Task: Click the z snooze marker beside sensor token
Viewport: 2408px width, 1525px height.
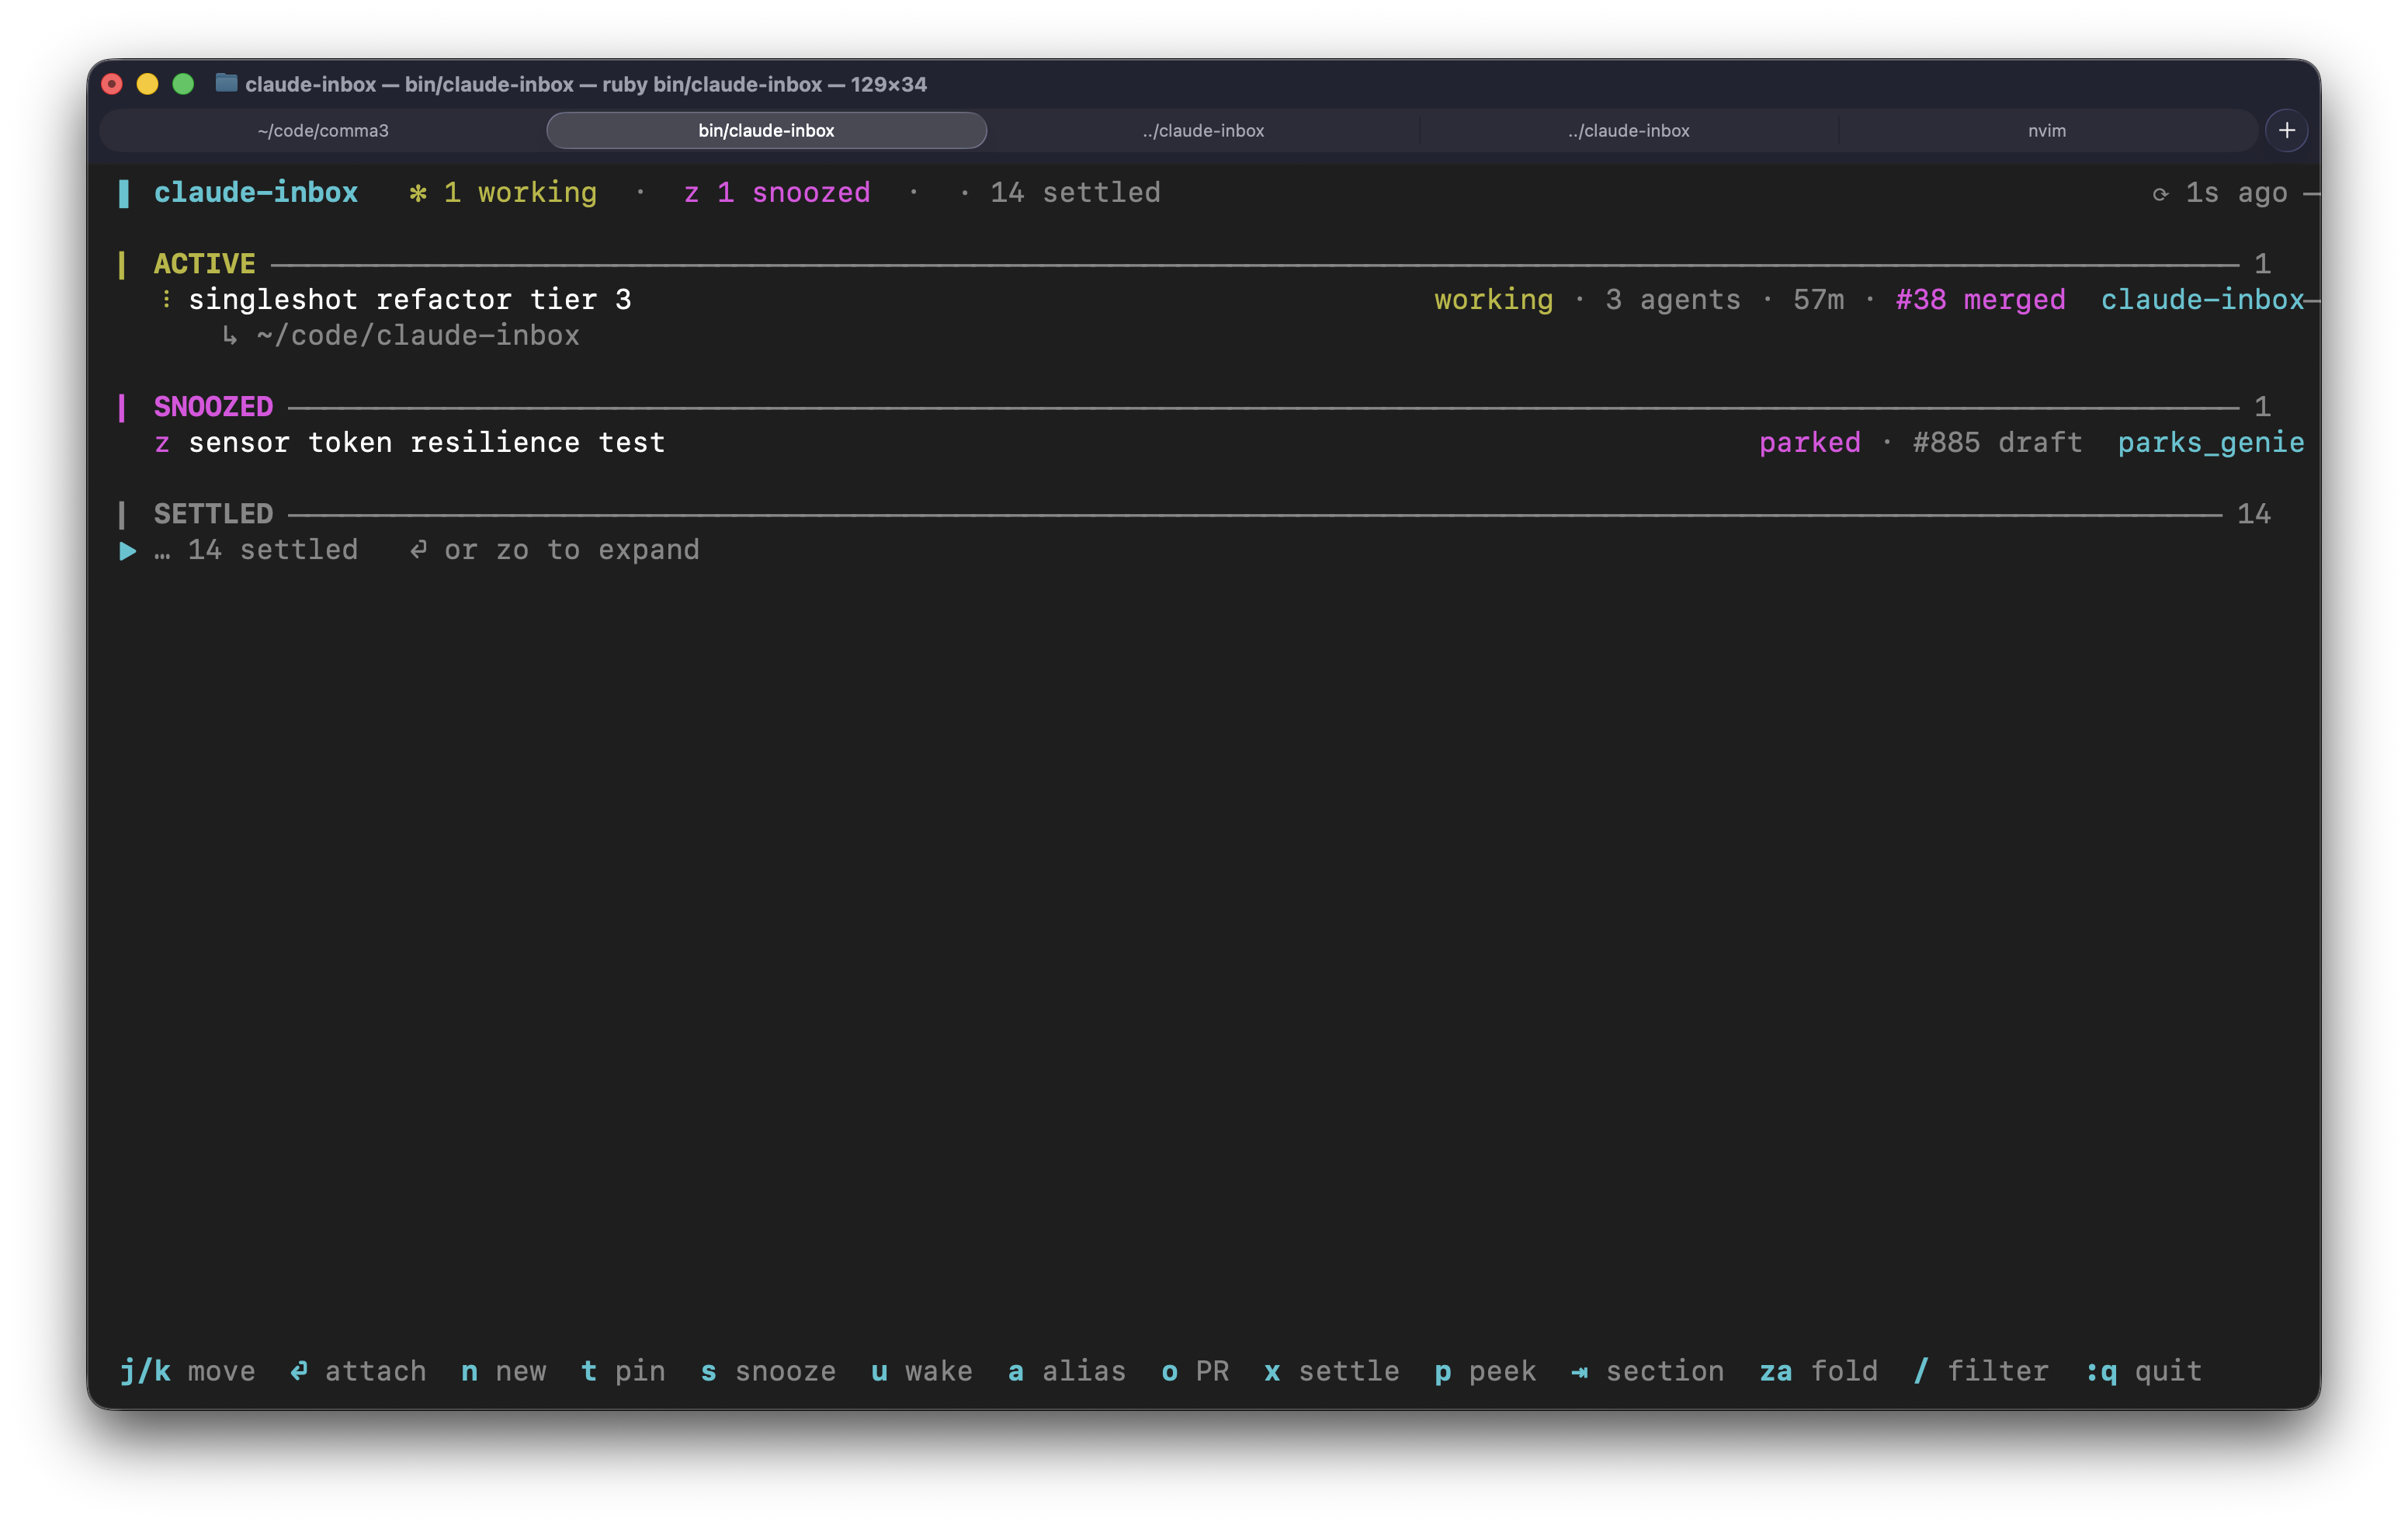Action: click(162, 443)
